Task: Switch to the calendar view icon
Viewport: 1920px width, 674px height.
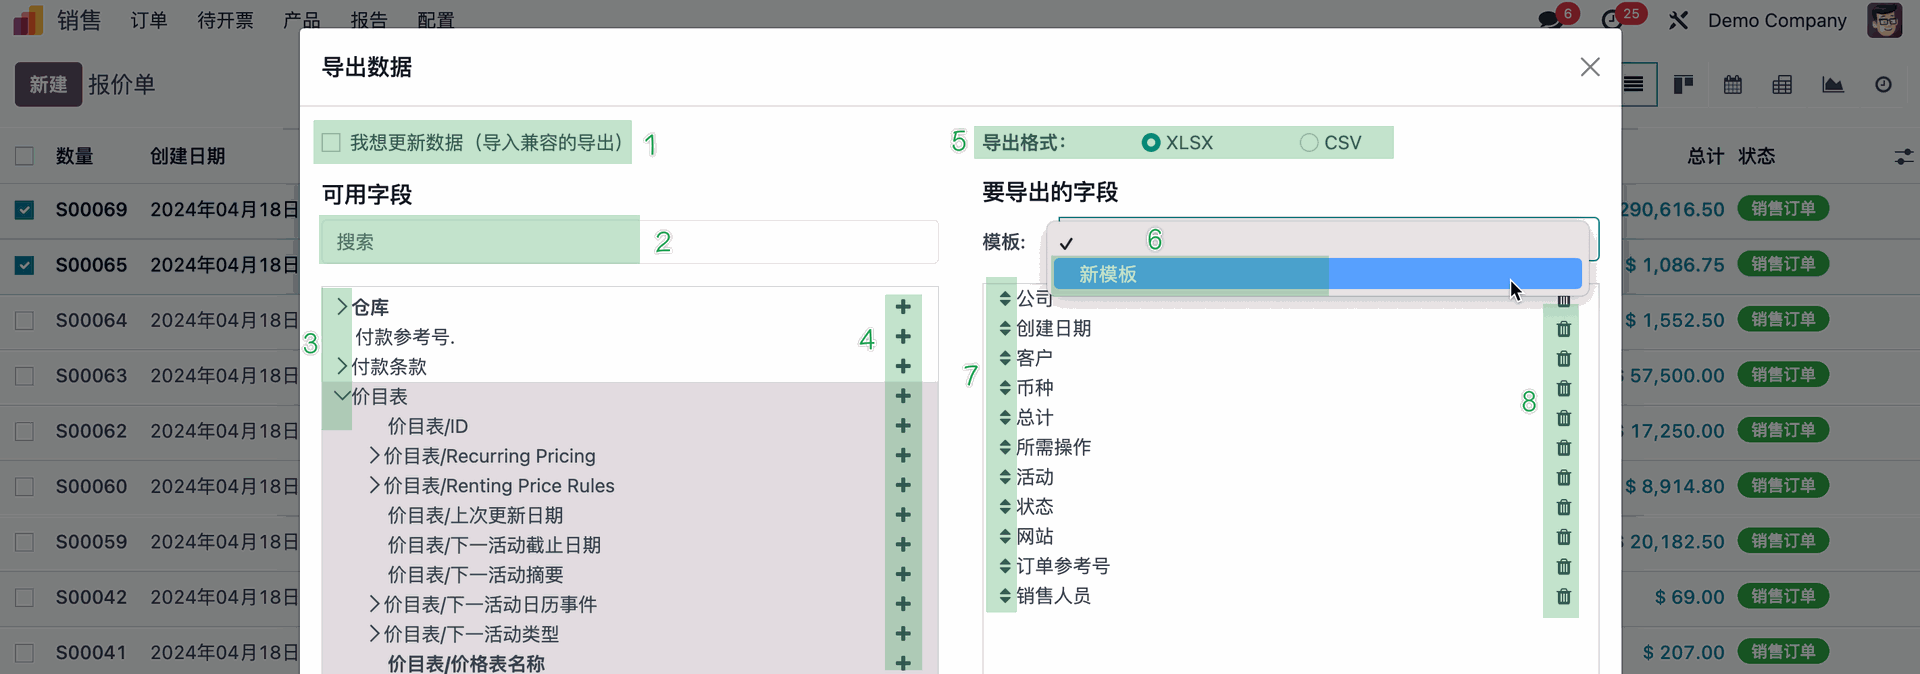Action: coord(1732,85)
